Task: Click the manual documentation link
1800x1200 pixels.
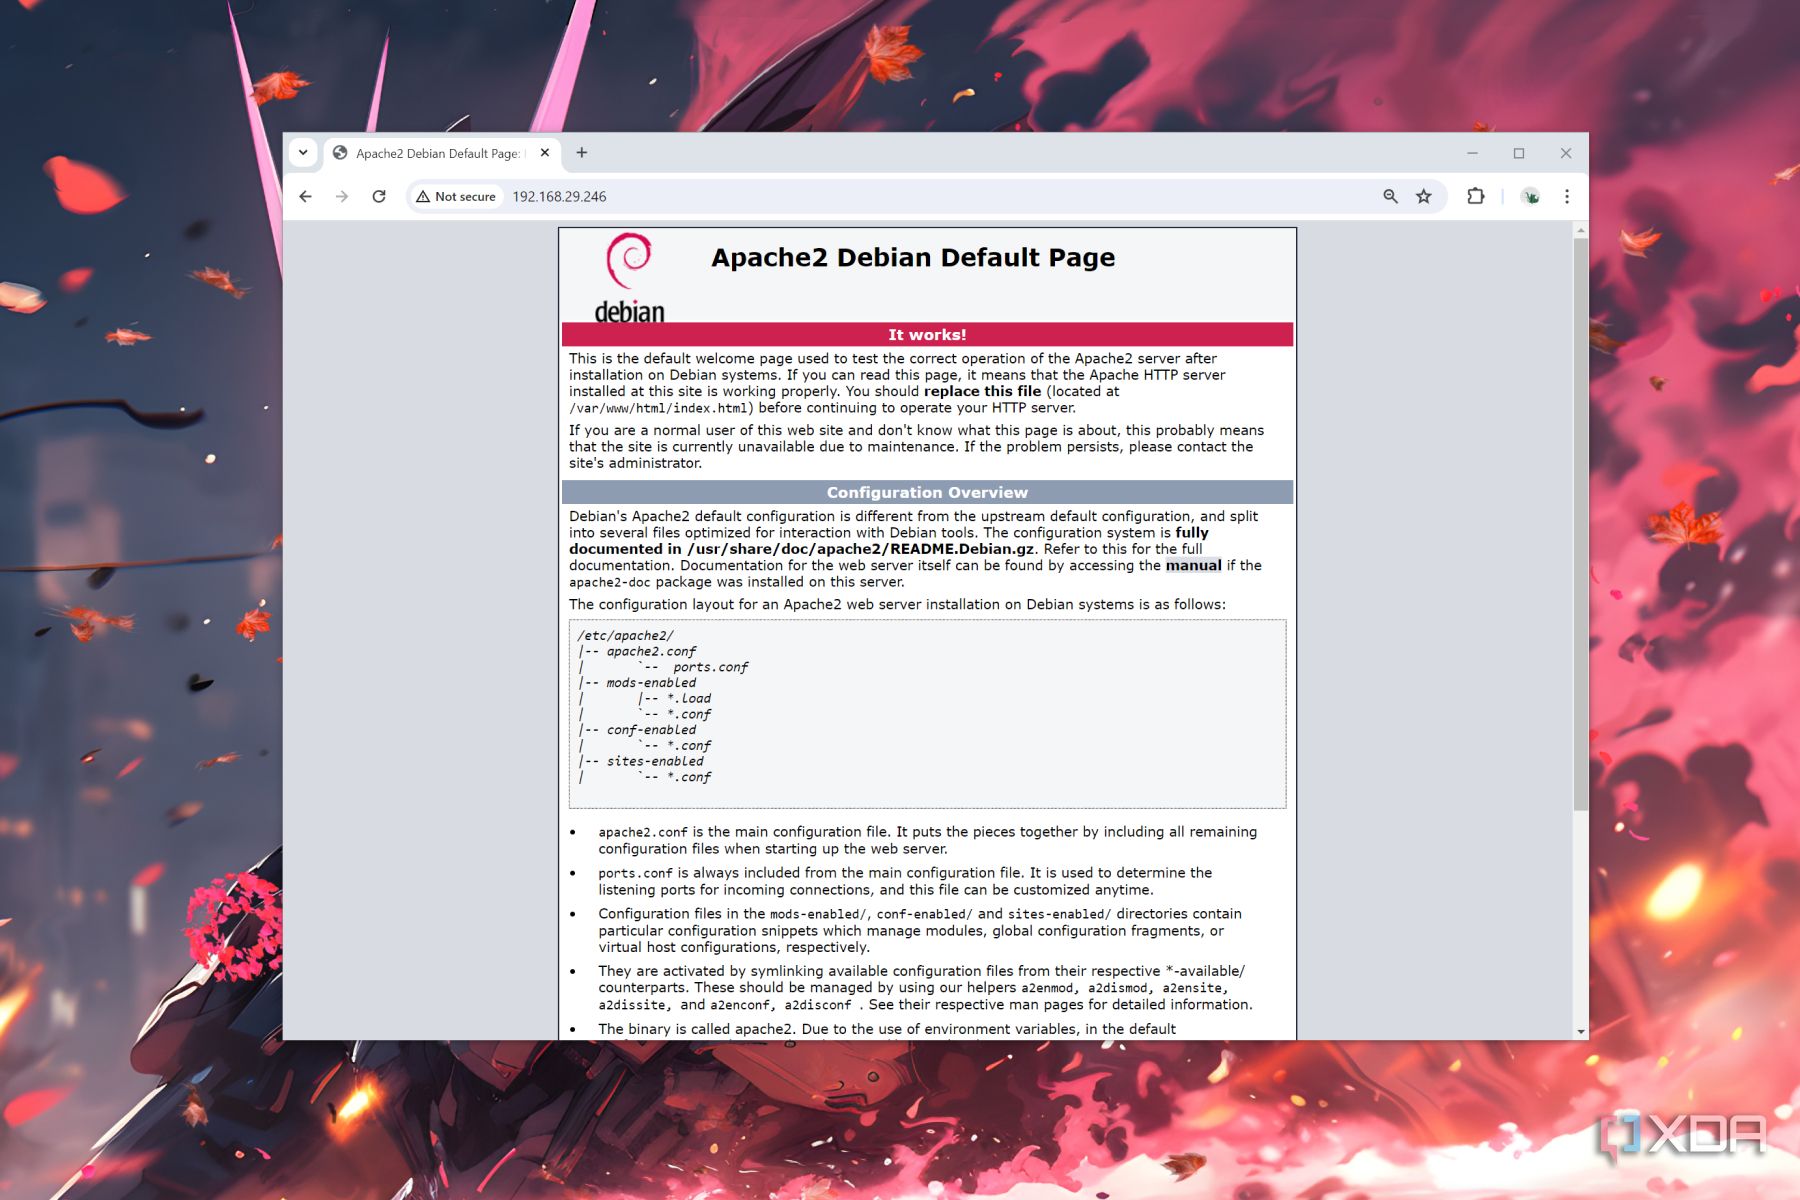Action: coord(1193,566)
